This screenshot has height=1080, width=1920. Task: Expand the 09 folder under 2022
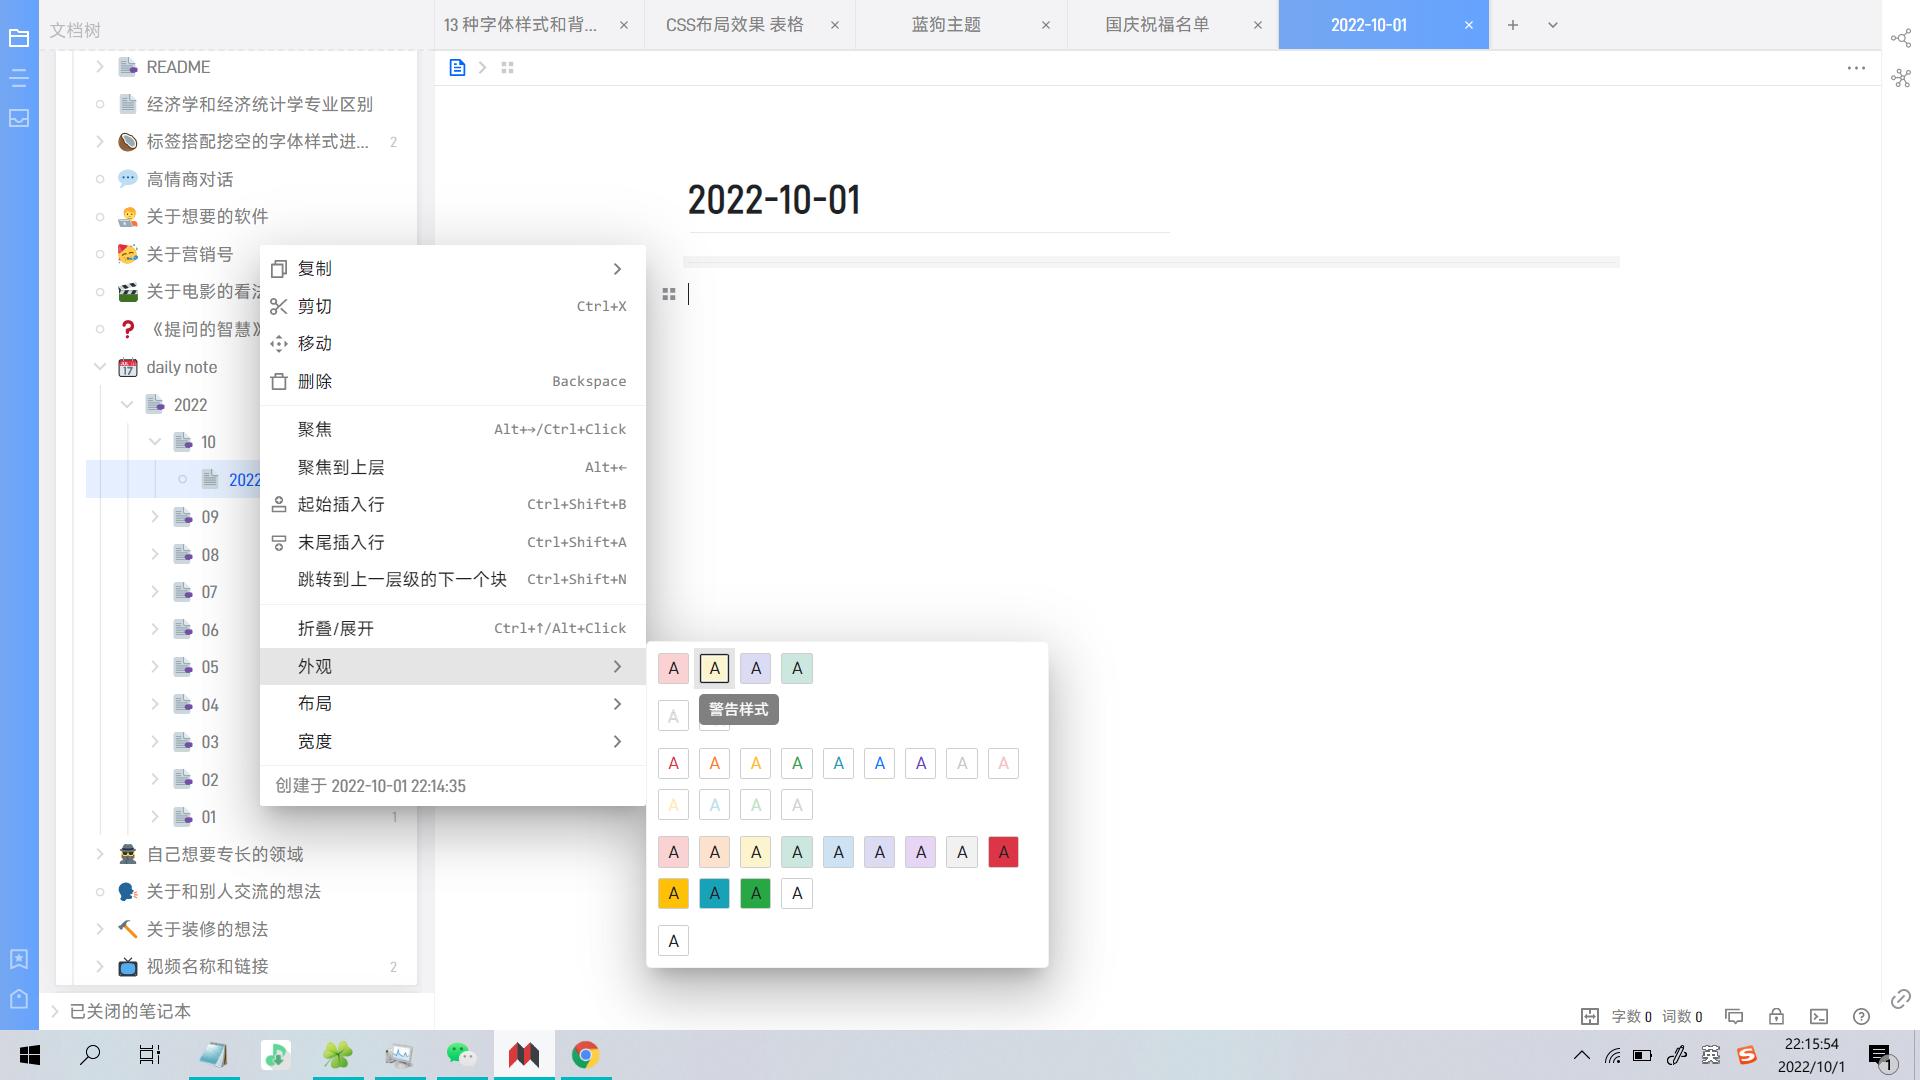(156, 517)
